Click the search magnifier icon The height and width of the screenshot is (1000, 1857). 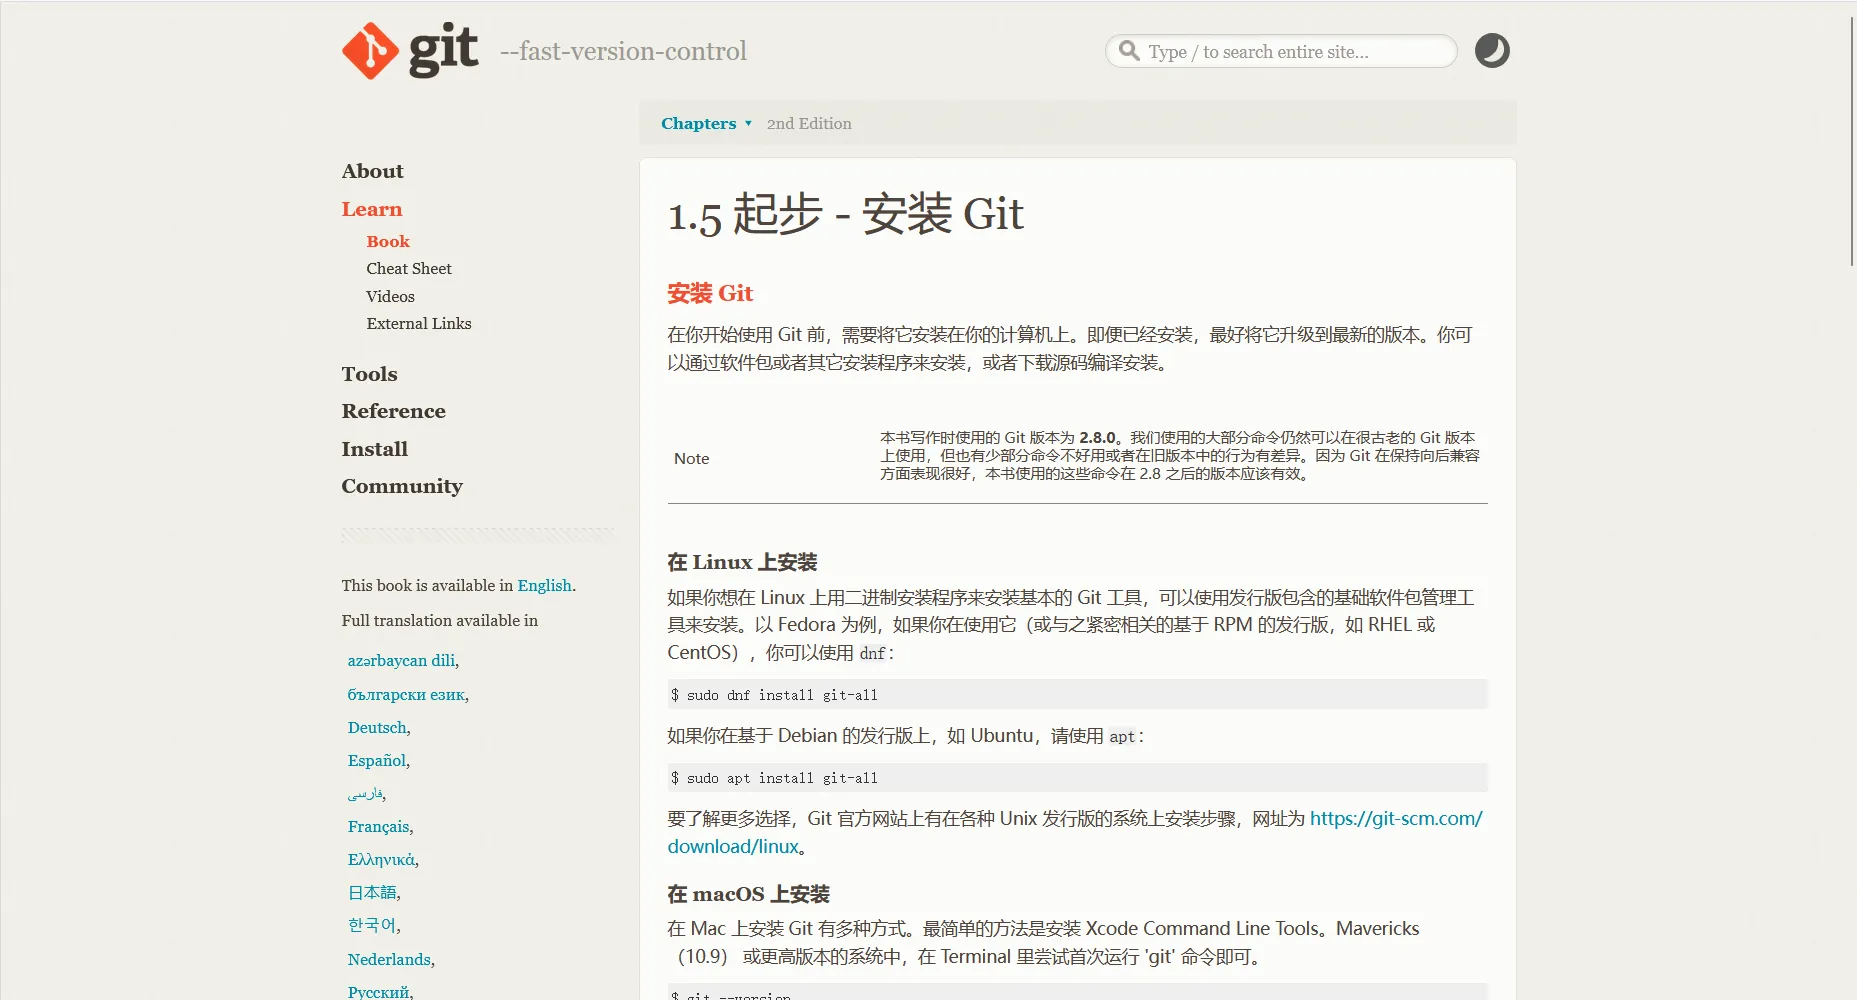[1129, 51]
